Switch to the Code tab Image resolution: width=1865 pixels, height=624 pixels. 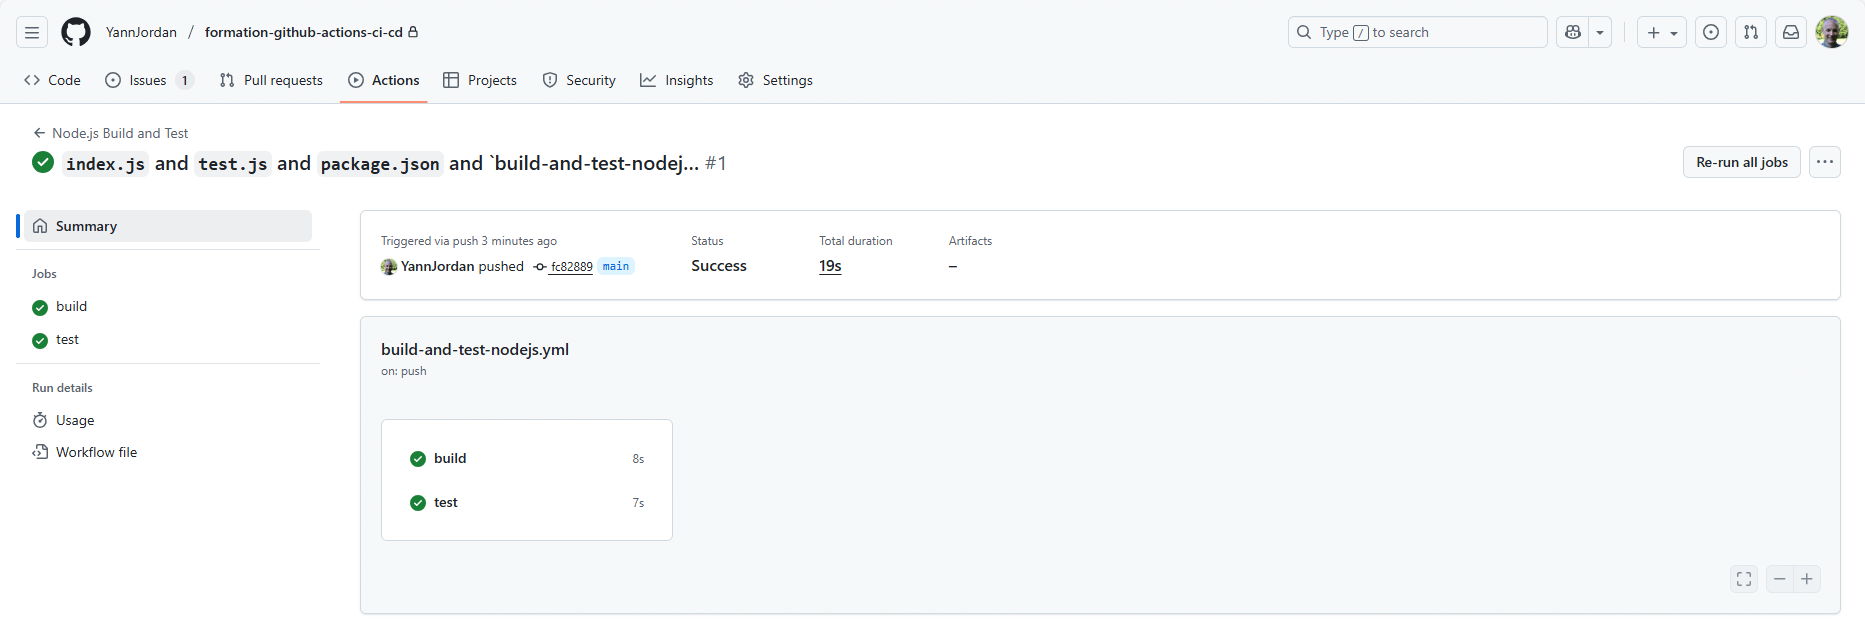52,80
